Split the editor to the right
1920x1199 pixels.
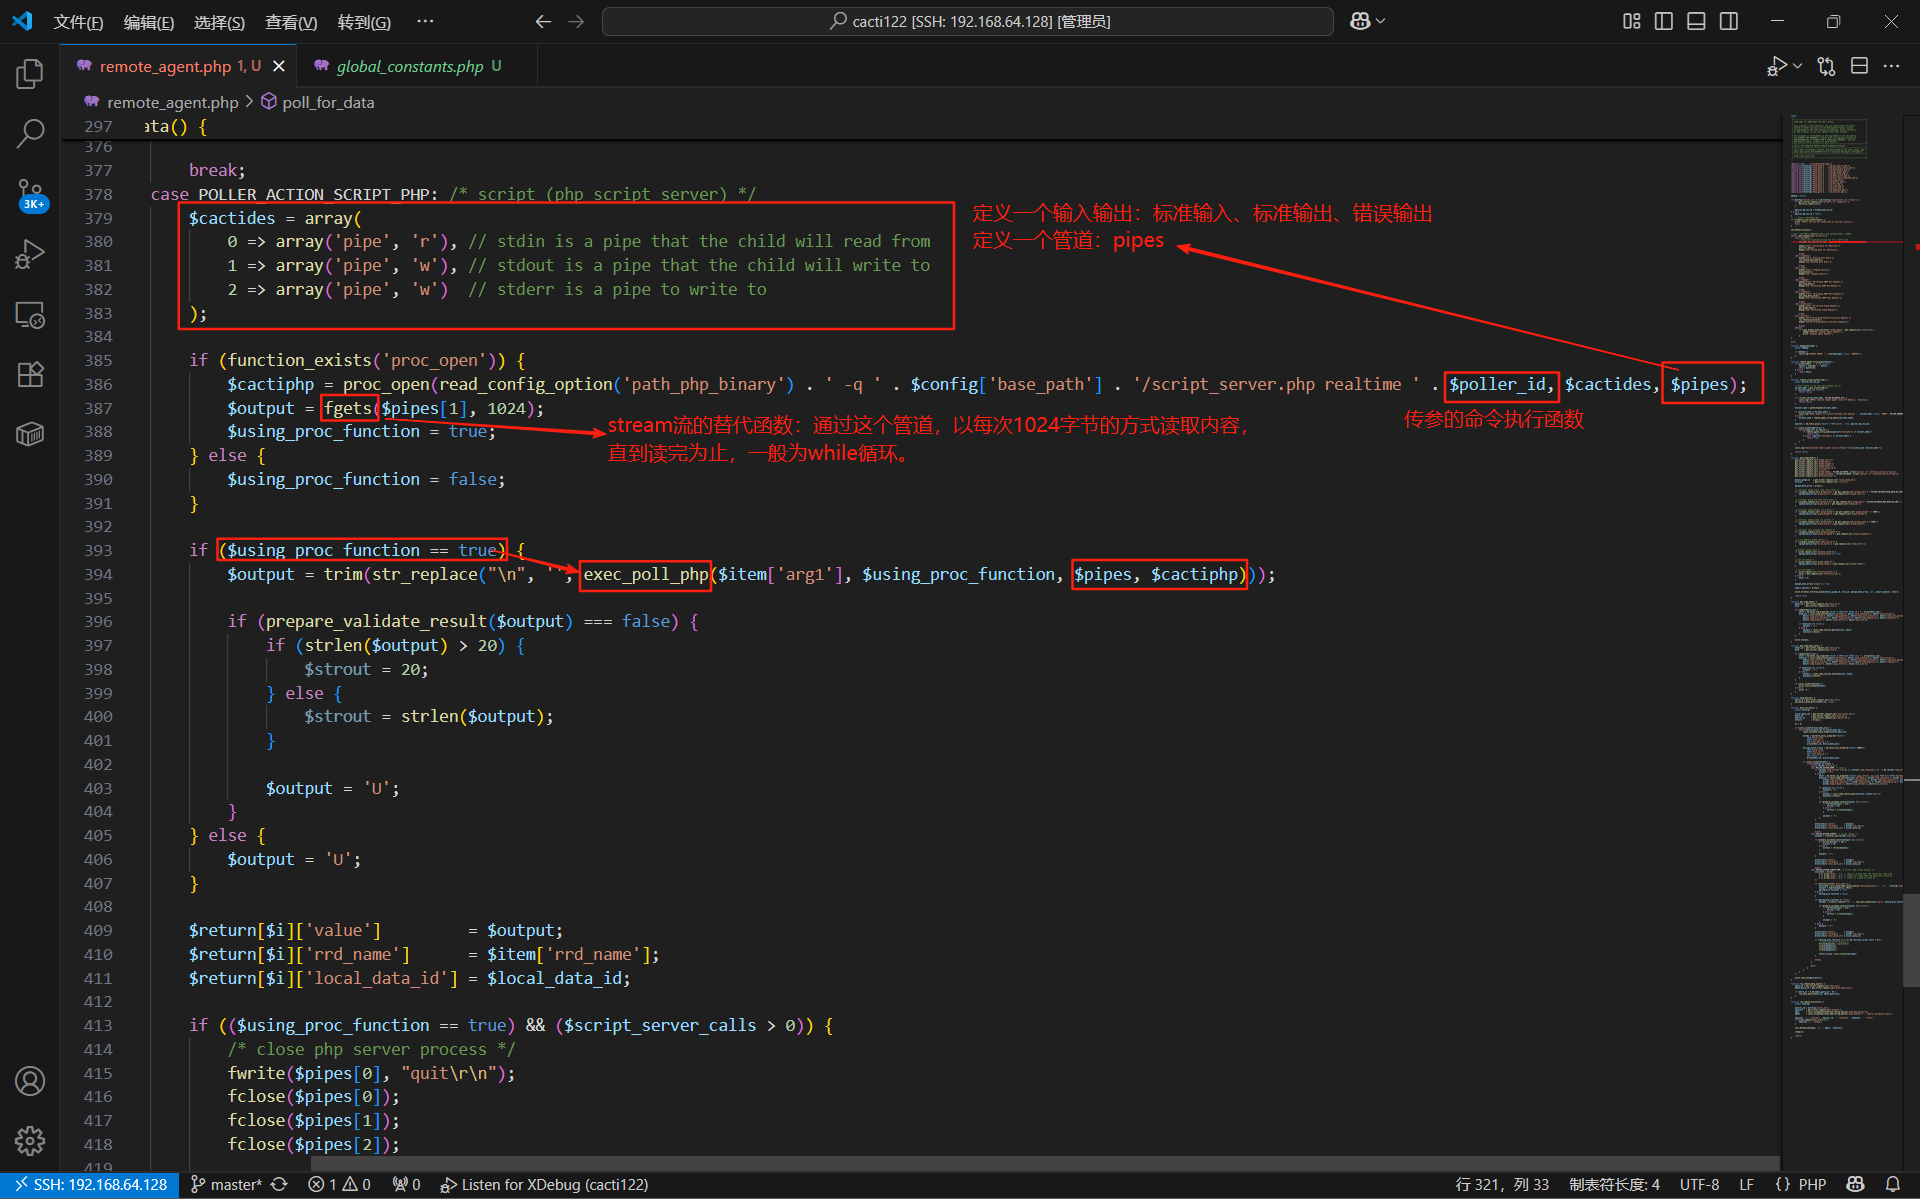coord(1859,66)
